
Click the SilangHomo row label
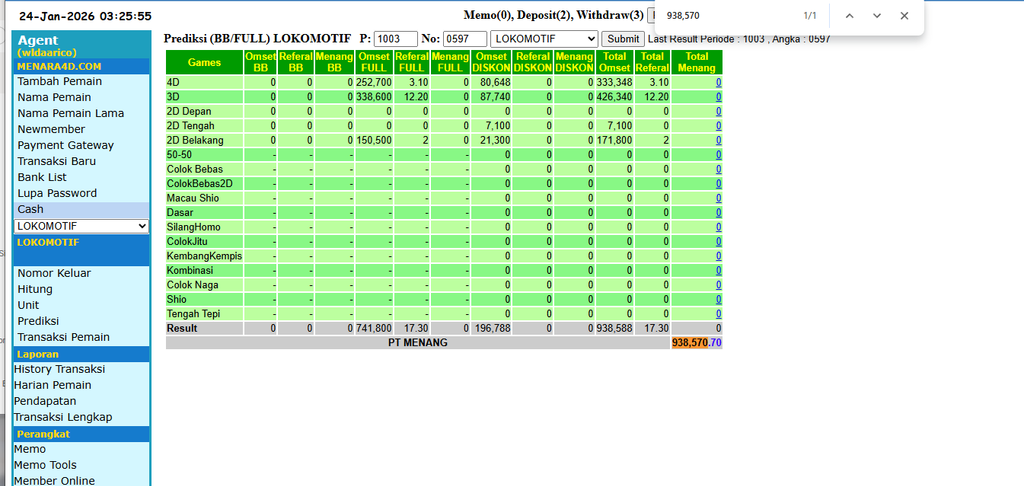[x=194, y=227]
